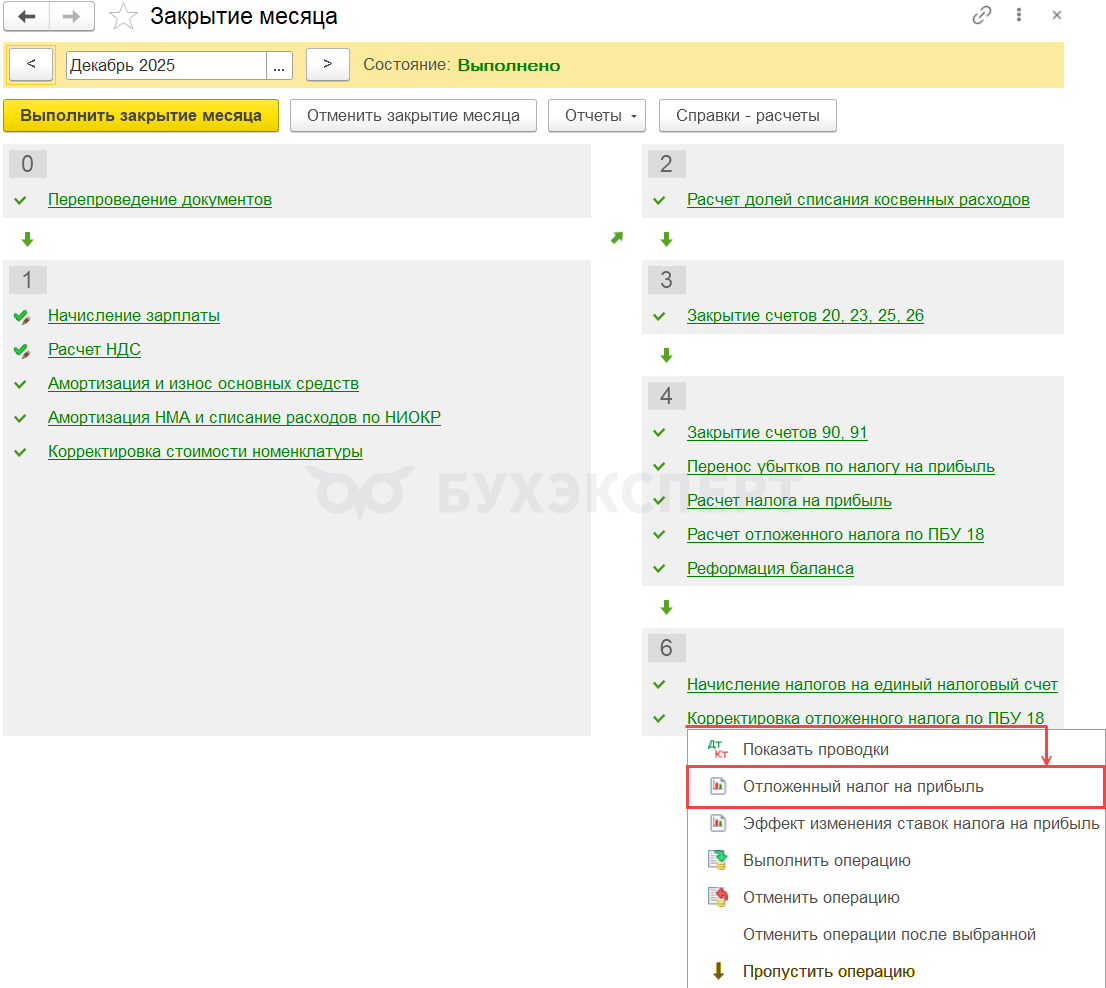
Task: Open the Расчет НДС link
Action: coord(94,349)
